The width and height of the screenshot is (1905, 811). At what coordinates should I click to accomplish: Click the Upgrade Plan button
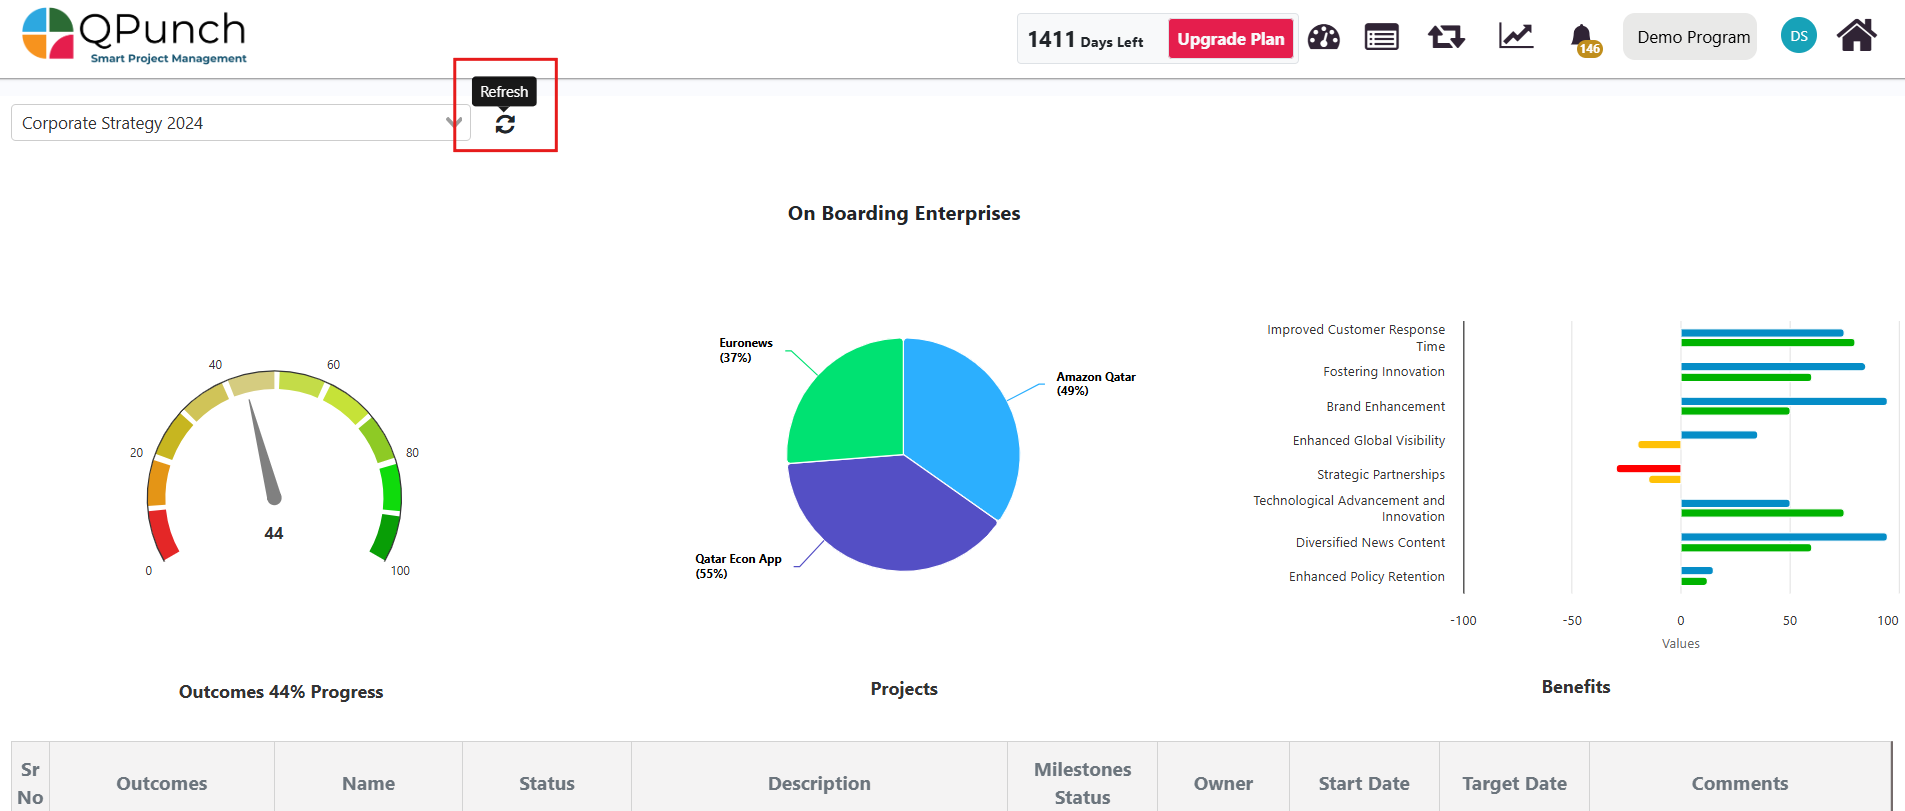[x=1230, y=39]
